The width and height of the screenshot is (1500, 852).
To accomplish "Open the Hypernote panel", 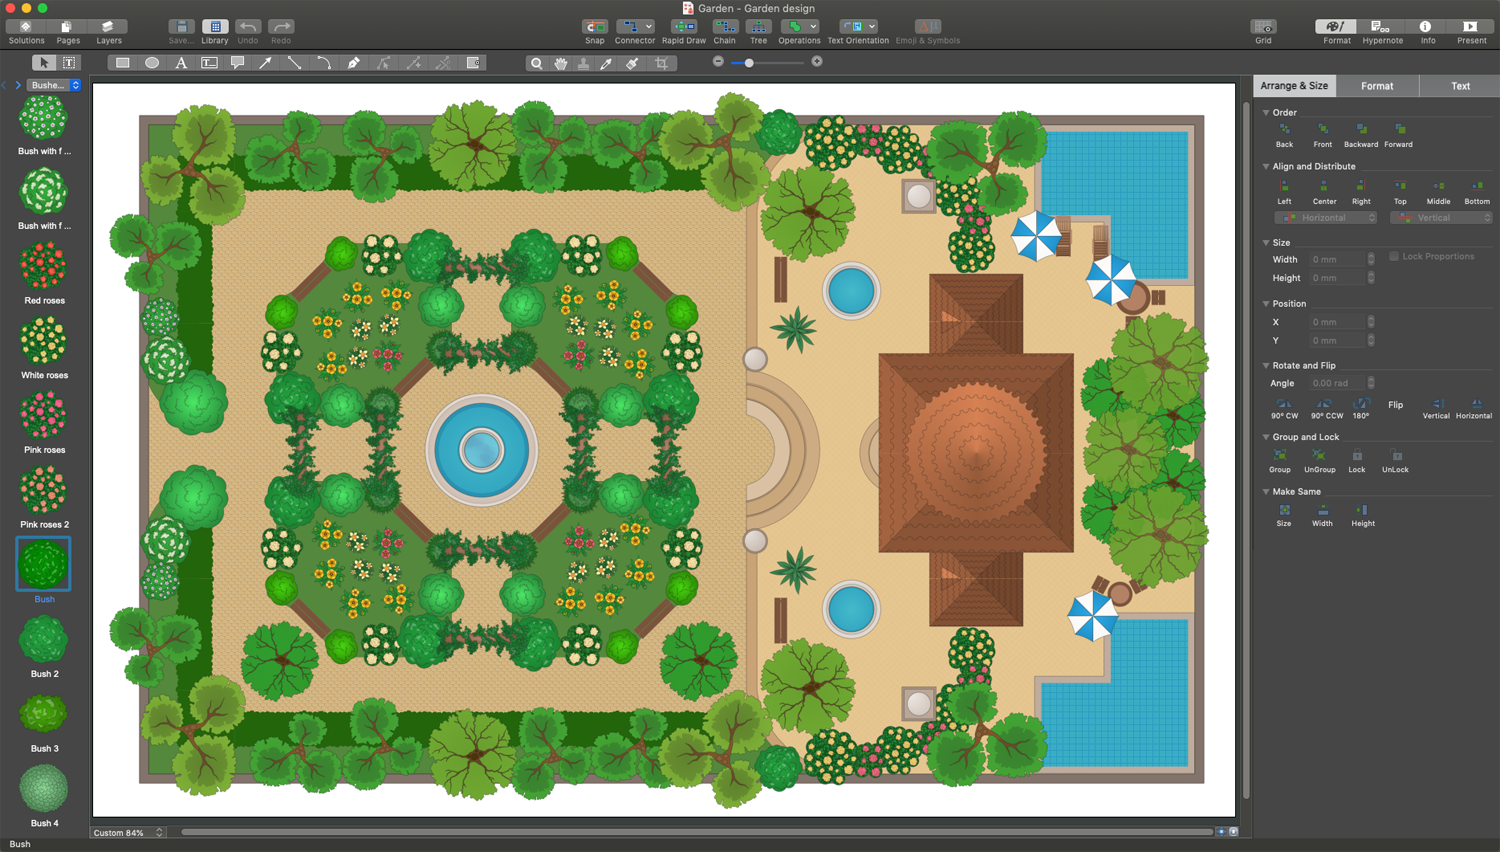I will (1382, 32).
